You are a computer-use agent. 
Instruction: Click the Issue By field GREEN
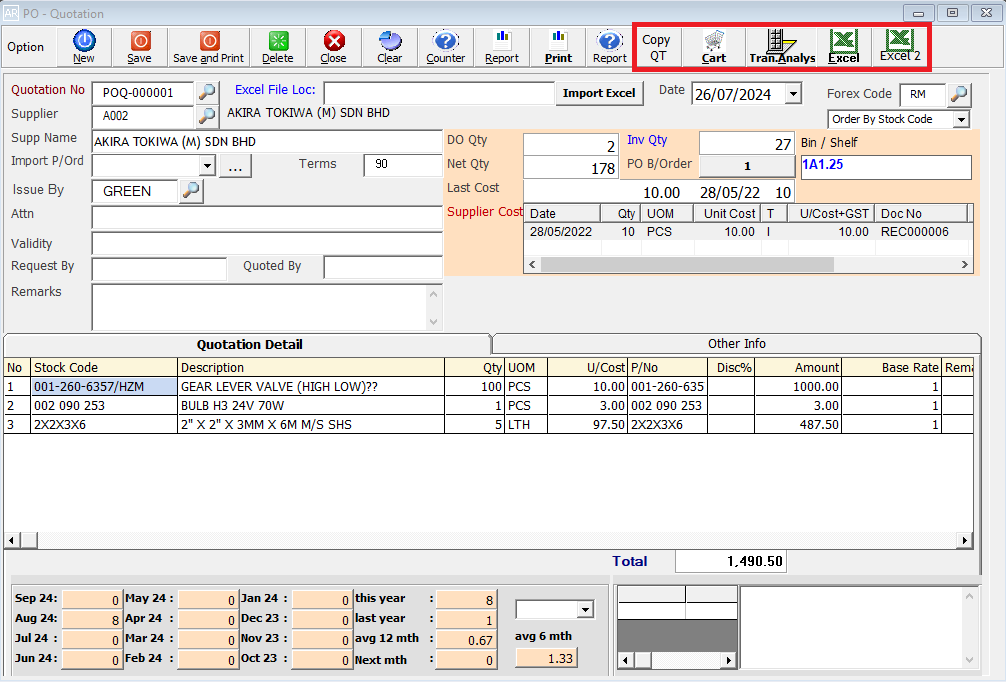135,191
